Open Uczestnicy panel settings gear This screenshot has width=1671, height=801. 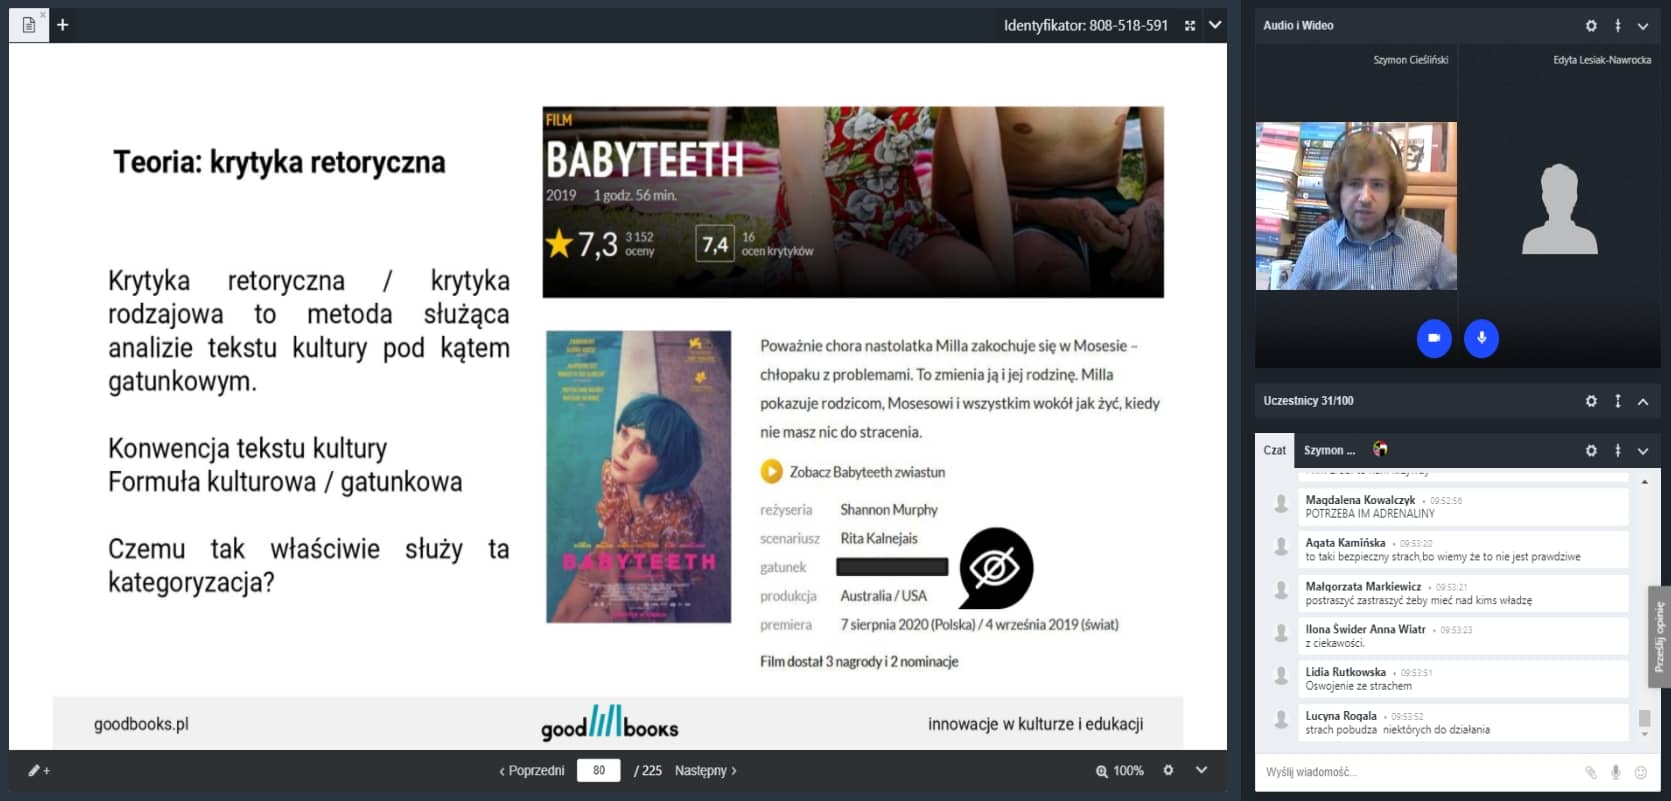[x=1591, y=401]
